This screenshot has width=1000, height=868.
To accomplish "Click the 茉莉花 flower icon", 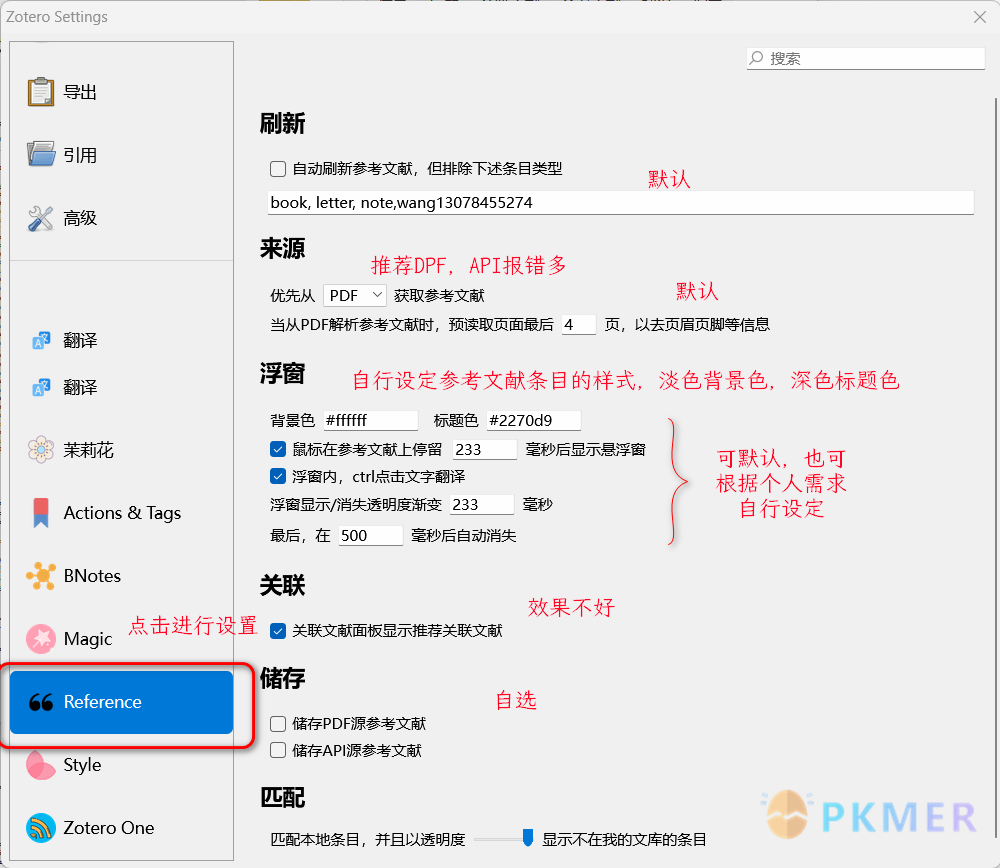I will tap(41, 450).
